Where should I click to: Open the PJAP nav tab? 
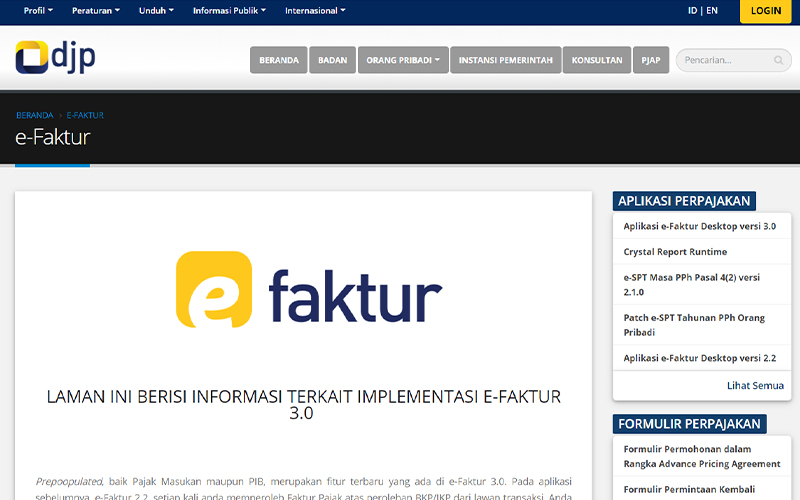click(x=651, y=60)
